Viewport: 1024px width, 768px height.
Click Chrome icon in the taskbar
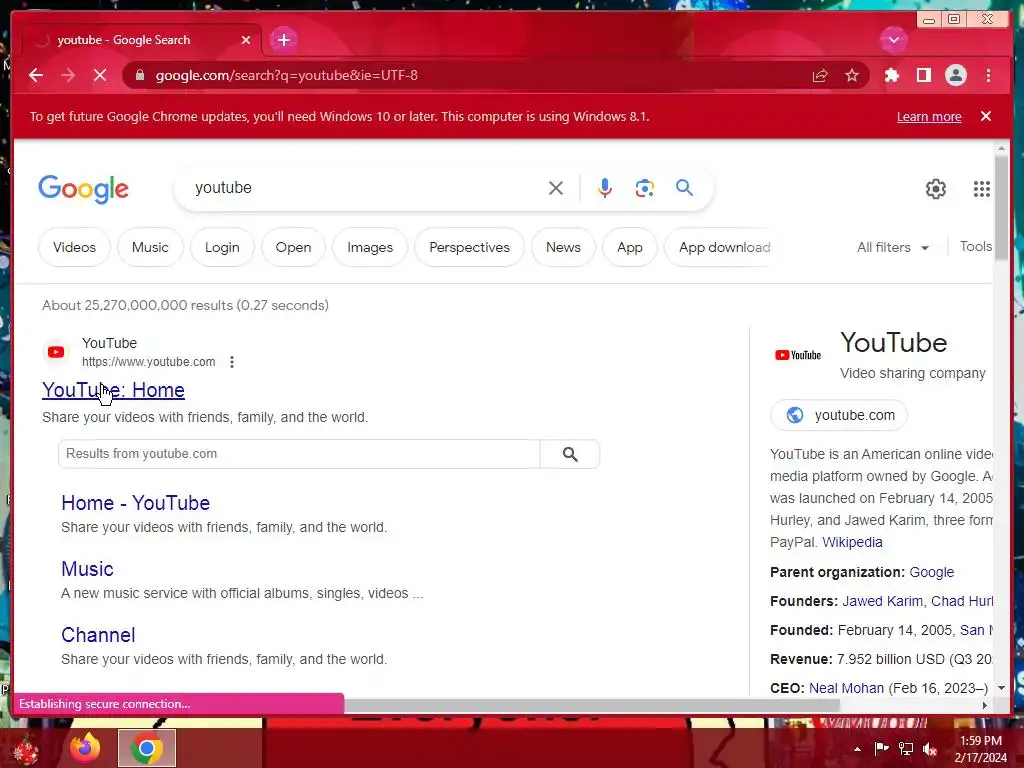click(147, 748)
